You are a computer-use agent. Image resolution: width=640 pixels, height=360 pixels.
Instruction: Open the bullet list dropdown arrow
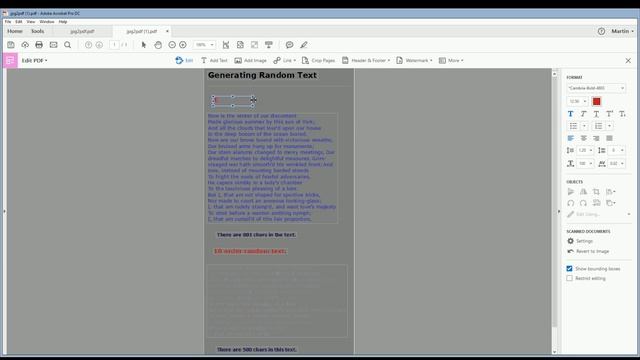[x=584, y=126]
